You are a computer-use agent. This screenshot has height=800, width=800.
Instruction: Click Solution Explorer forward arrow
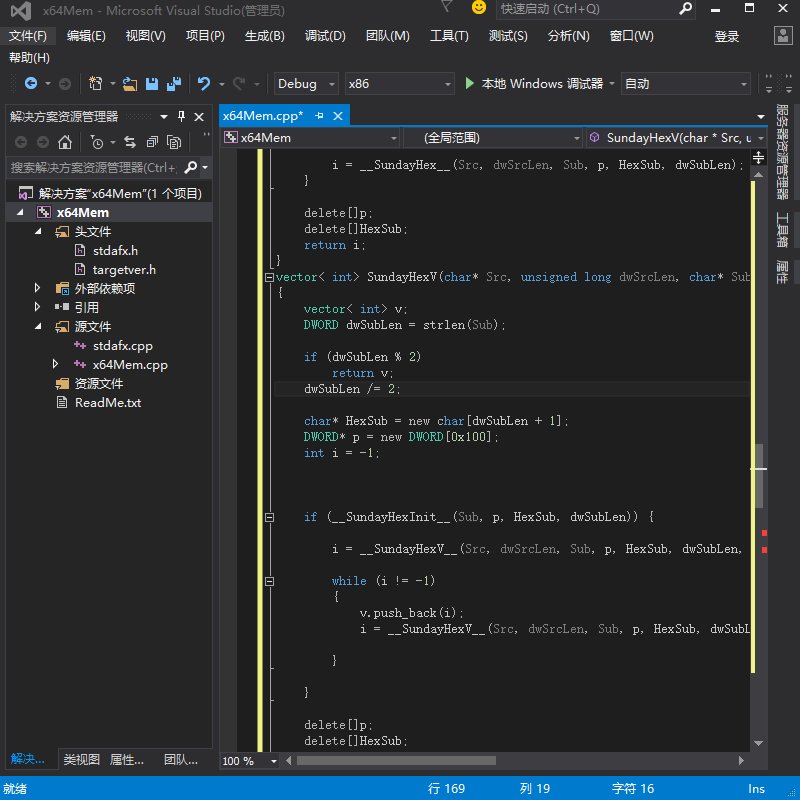[x=43, y=142]
